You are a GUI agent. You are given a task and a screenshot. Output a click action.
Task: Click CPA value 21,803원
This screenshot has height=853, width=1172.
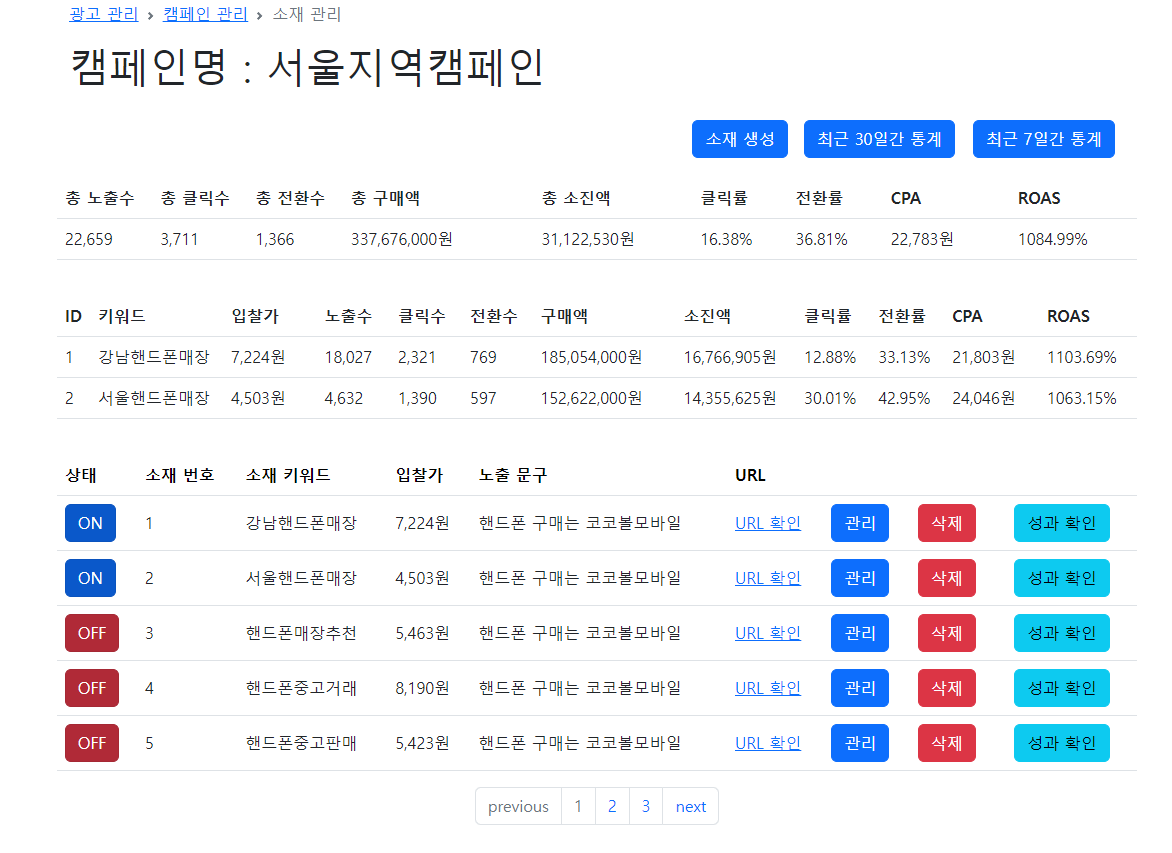pyautogui.click(x=983, y=357)
